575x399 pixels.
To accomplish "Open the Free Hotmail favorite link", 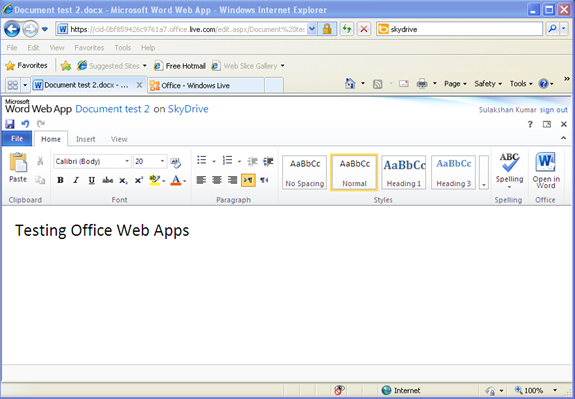I will point(180,66).
